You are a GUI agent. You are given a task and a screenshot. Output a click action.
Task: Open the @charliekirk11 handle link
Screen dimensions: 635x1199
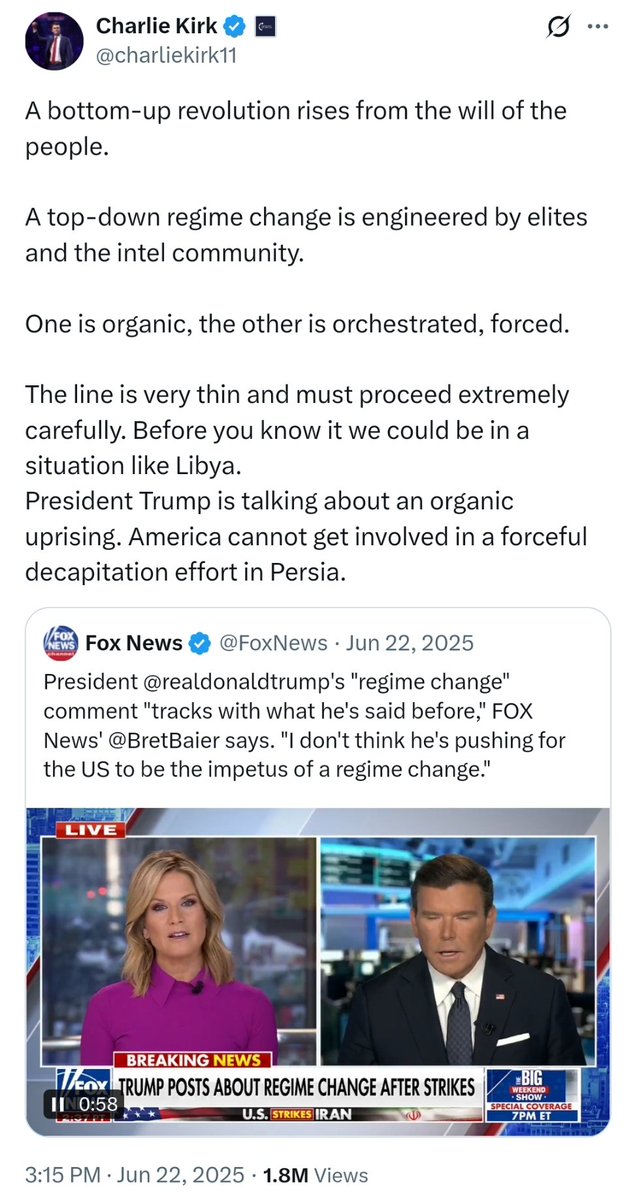pyautogui.click(x=166, y=56)
